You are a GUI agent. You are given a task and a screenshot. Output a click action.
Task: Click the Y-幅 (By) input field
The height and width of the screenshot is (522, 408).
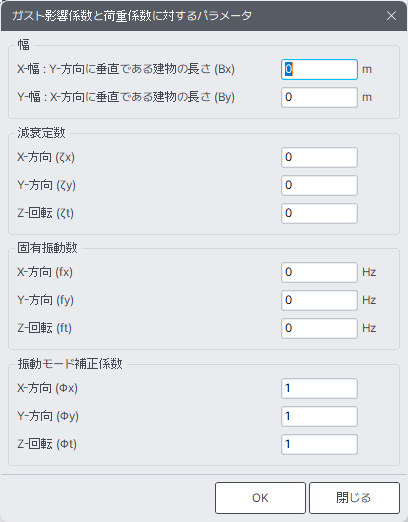click(x=319, y=97)
